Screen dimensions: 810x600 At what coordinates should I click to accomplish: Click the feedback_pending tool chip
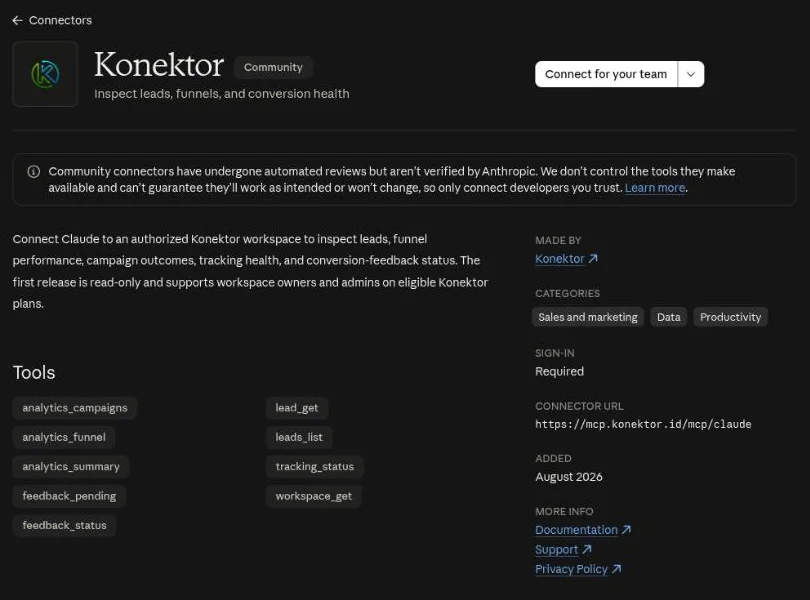(x=69, y=496)
